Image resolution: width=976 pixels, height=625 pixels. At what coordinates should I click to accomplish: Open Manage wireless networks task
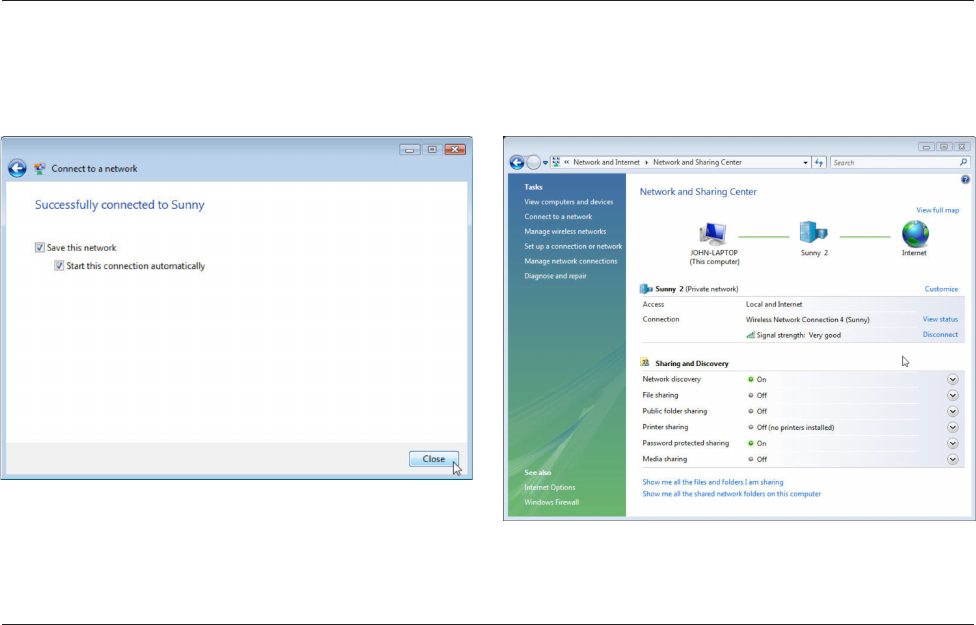[565, 232]
